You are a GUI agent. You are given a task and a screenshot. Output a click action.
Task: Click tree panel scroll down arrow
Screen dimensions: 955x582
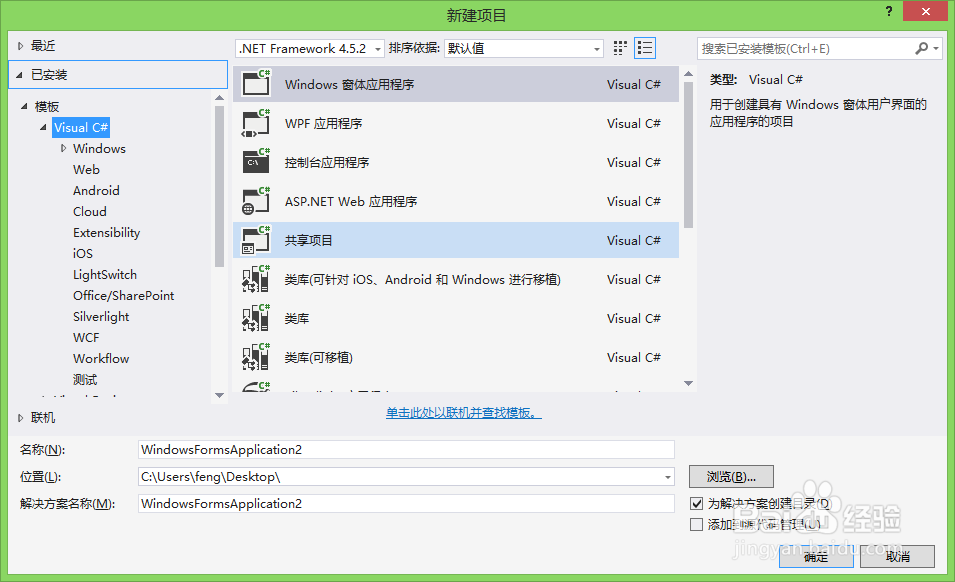(219, 396)
